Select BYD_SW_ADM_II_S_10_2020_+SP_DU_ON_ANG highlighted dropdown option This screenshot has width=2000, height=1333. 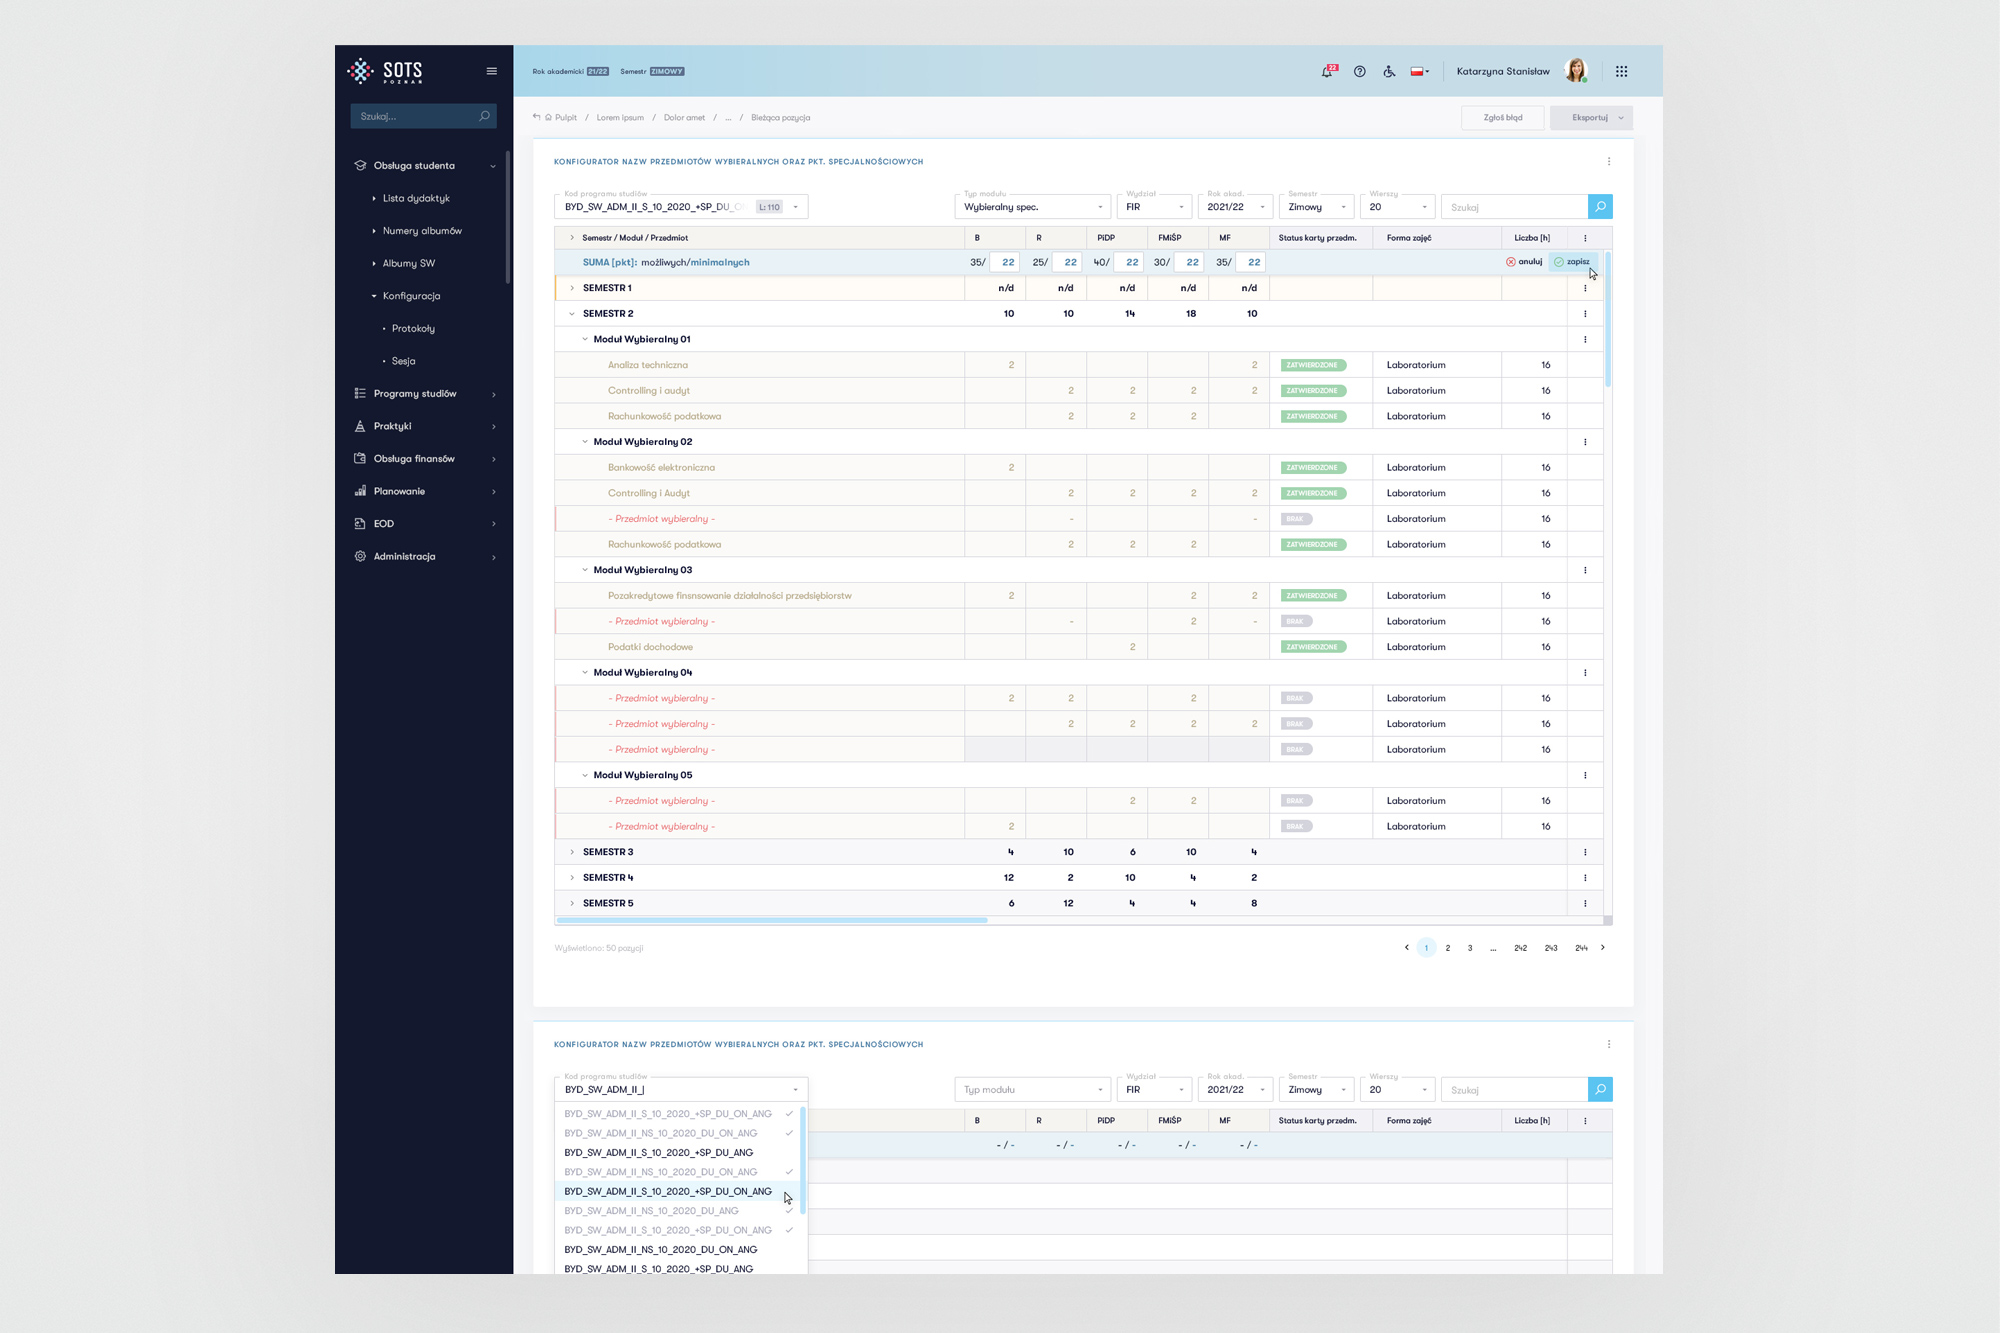point(668,1191)
